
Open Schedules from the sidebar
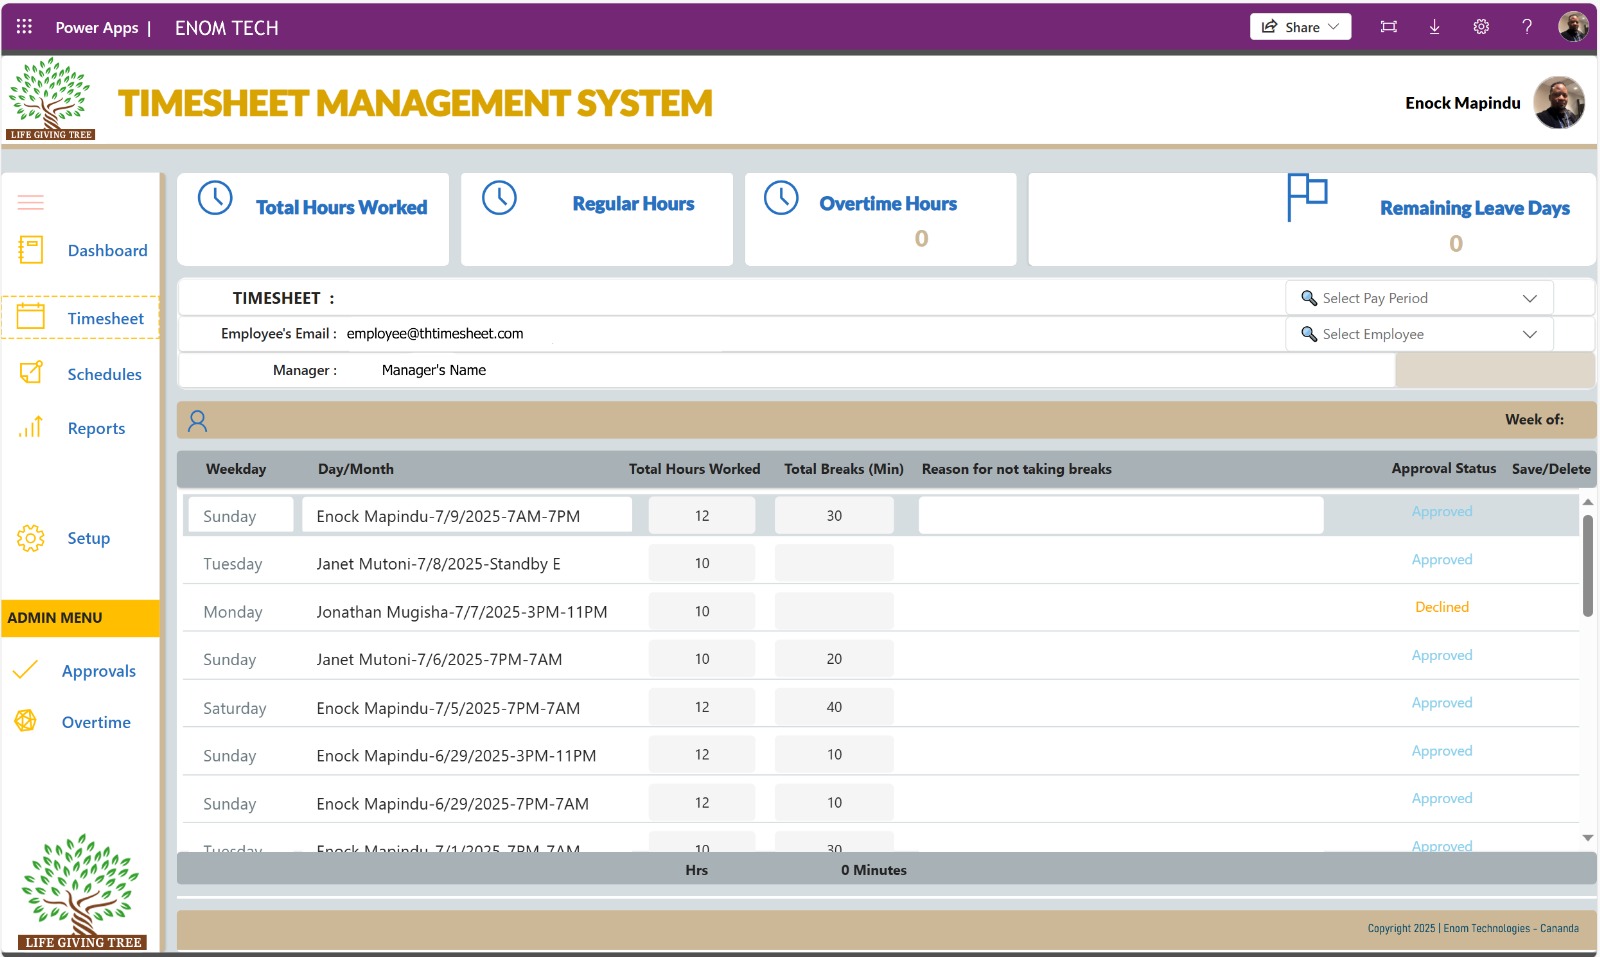104,374
